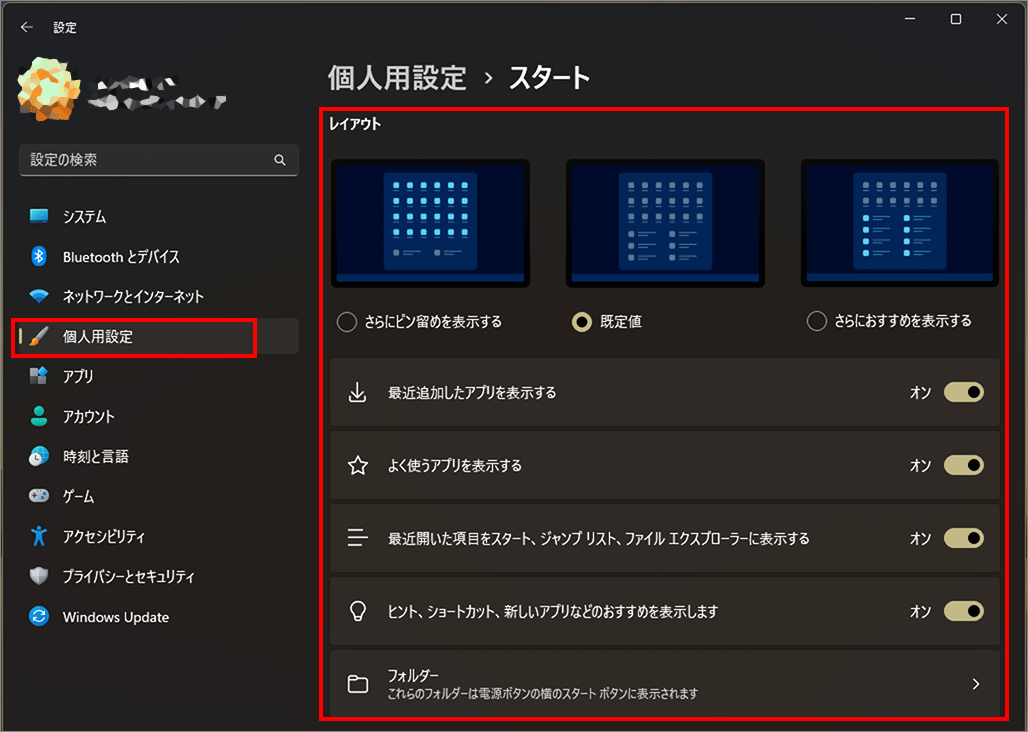Open Bluetooth とデバイス category

[x=159, y=256]
